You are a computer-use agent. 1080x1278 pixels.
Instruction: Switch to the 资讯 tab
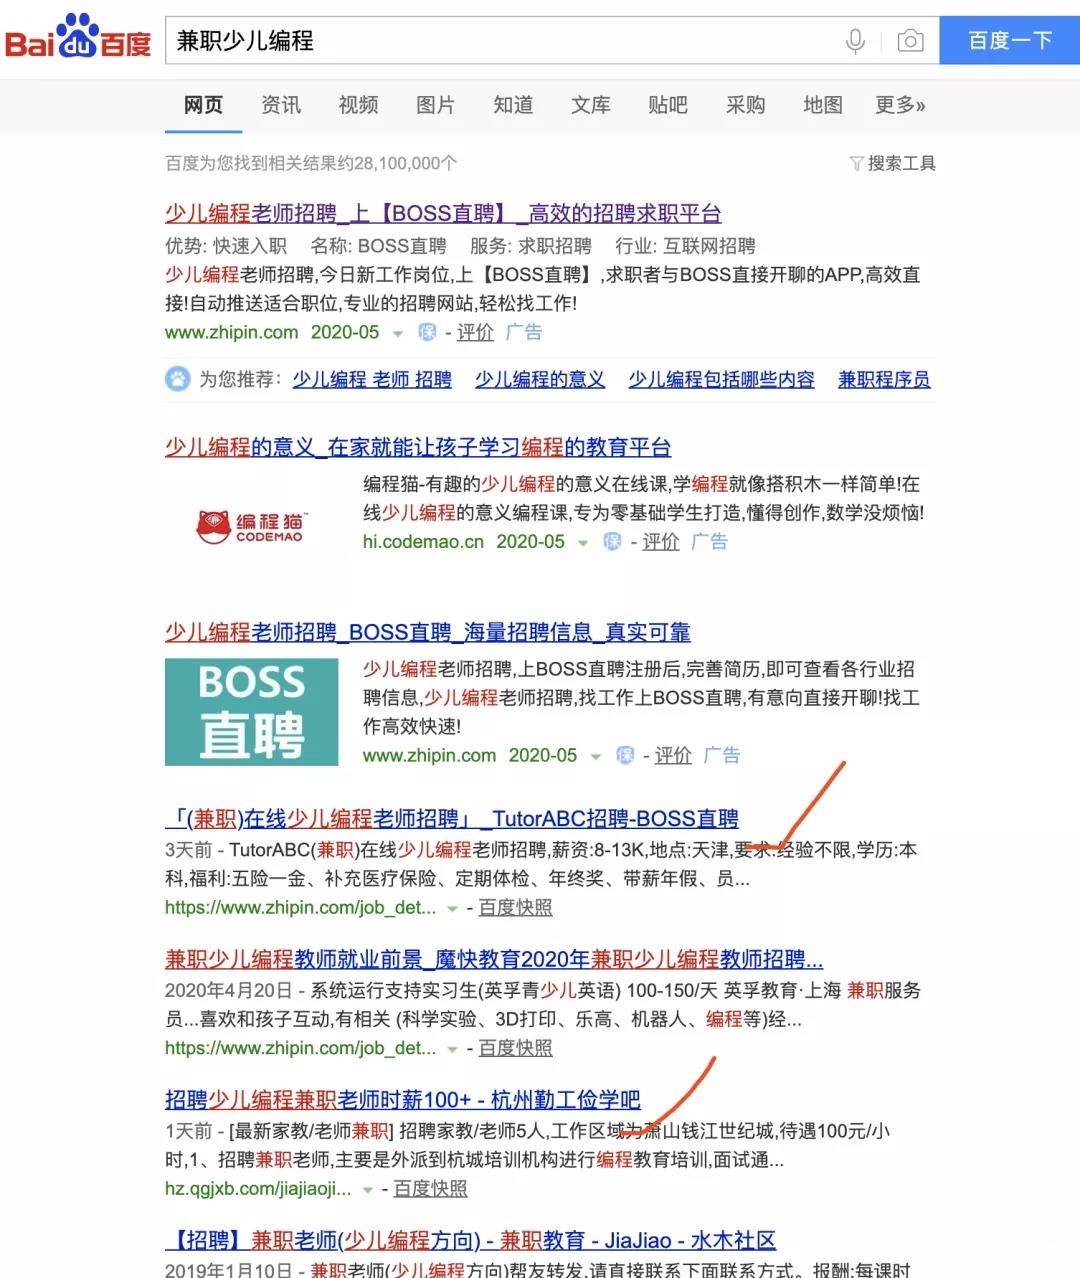coord(281,105)
